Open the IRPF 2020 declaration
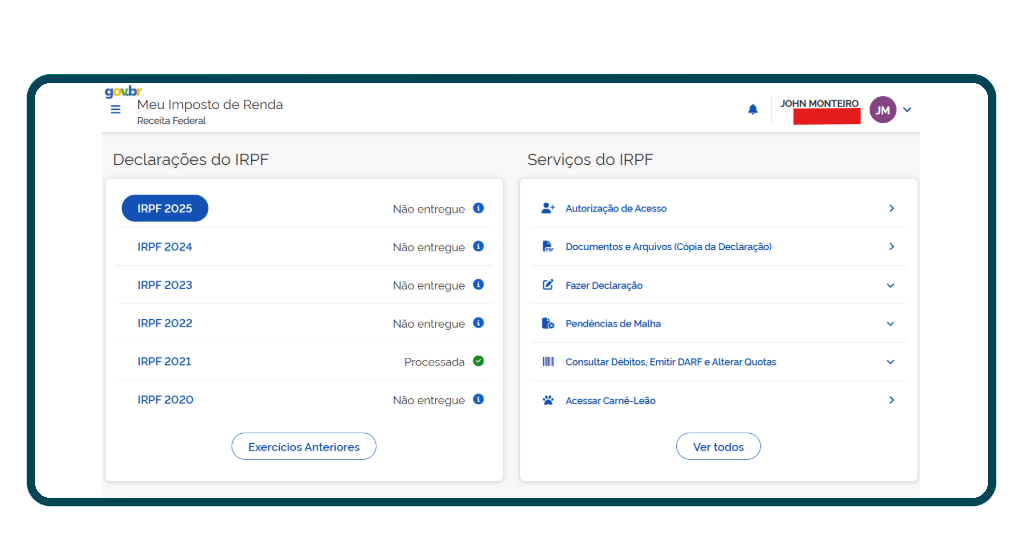This screenshot has width=1024, height=536. coord(165,400)
